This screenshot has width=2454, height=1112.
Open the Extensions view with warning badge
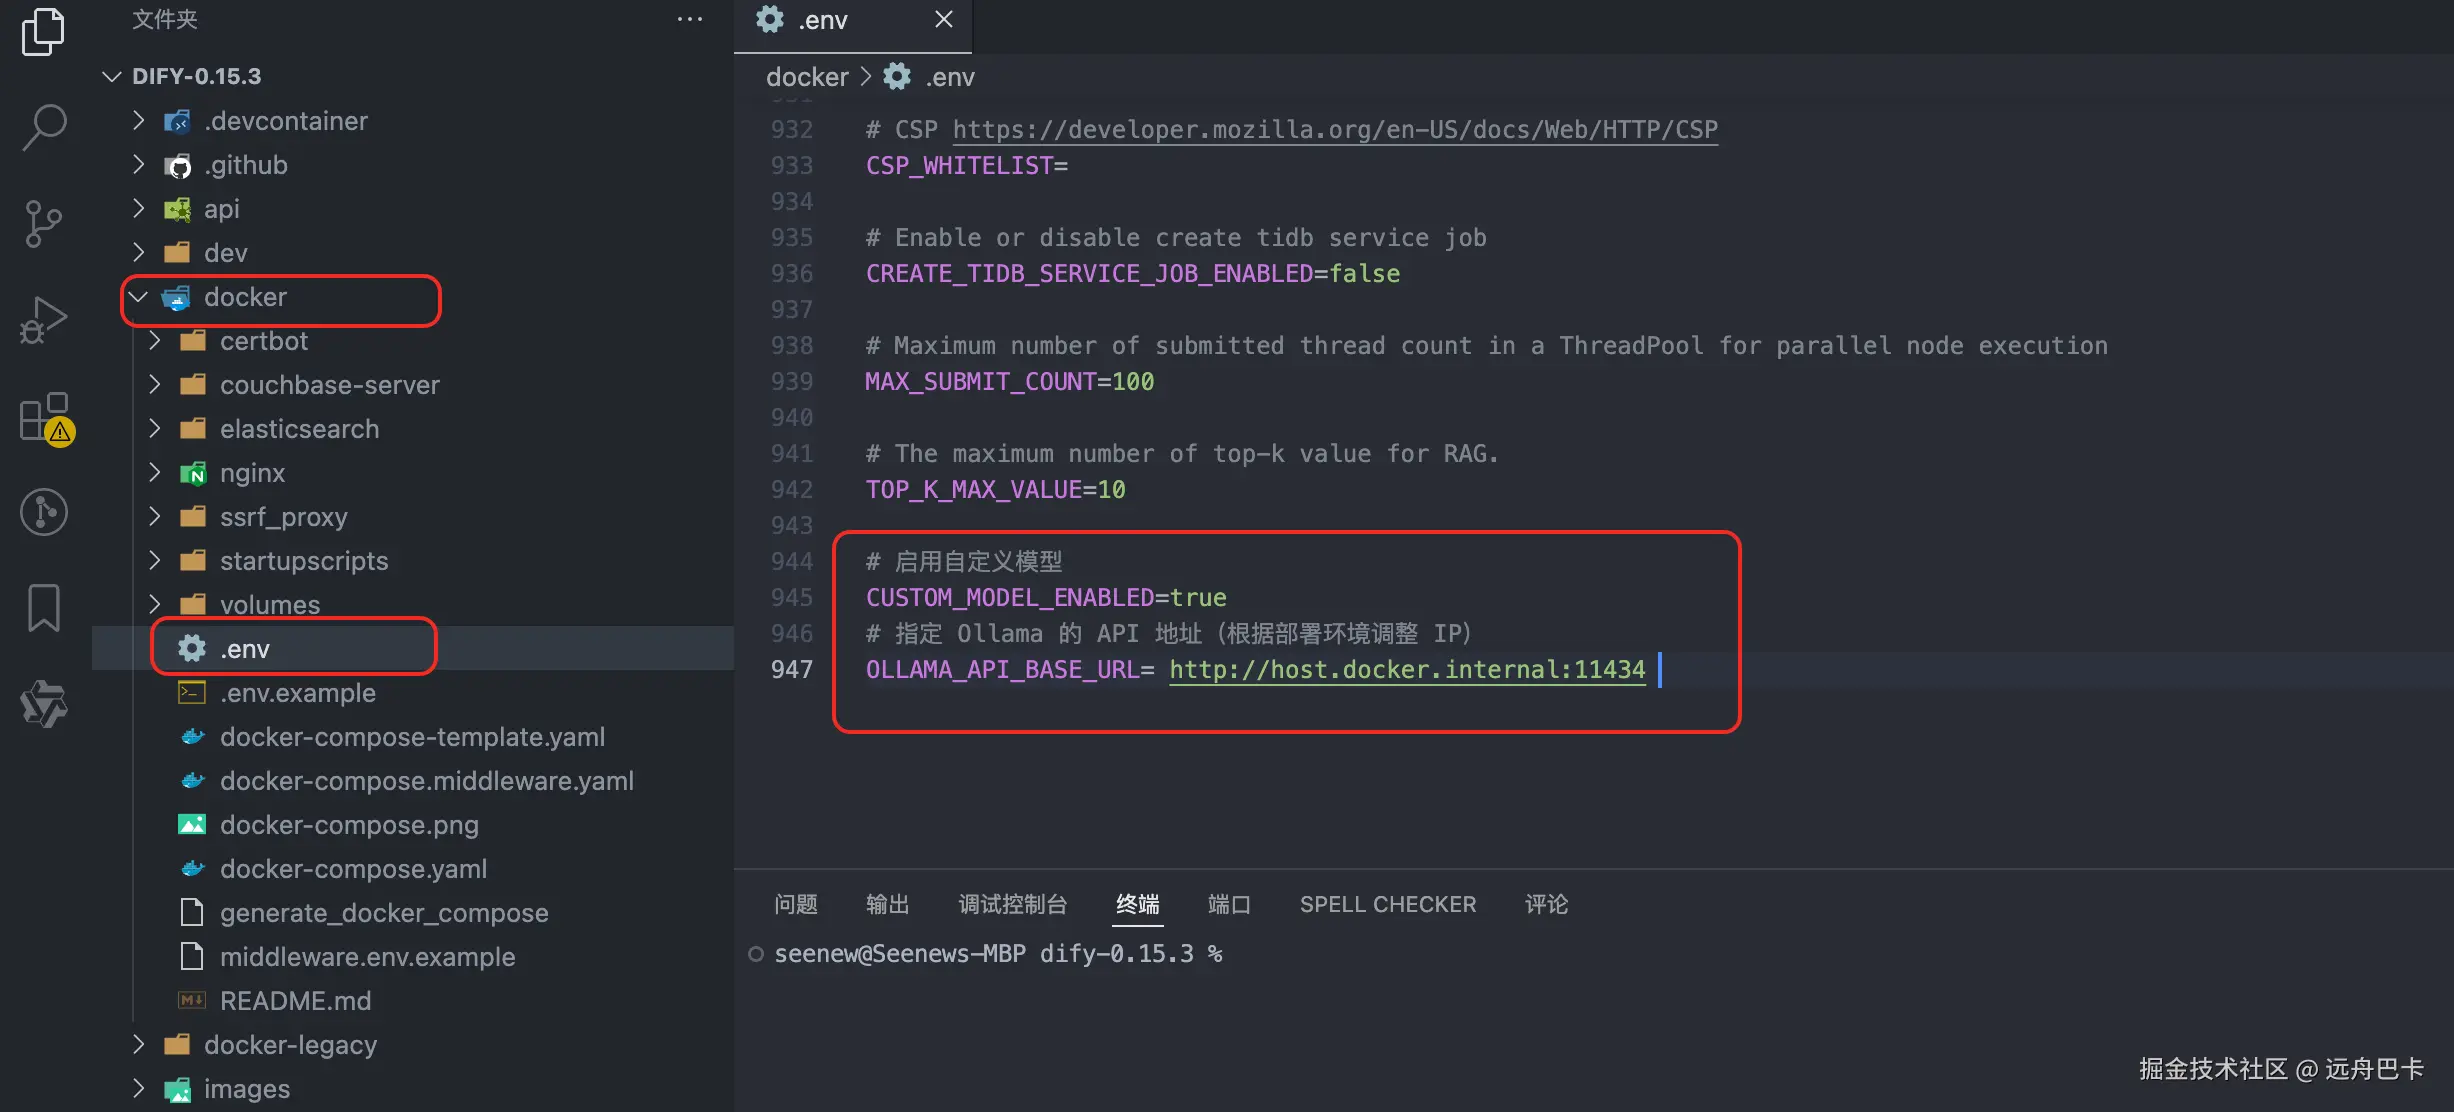pyautogui.click(x=43, y=416)
